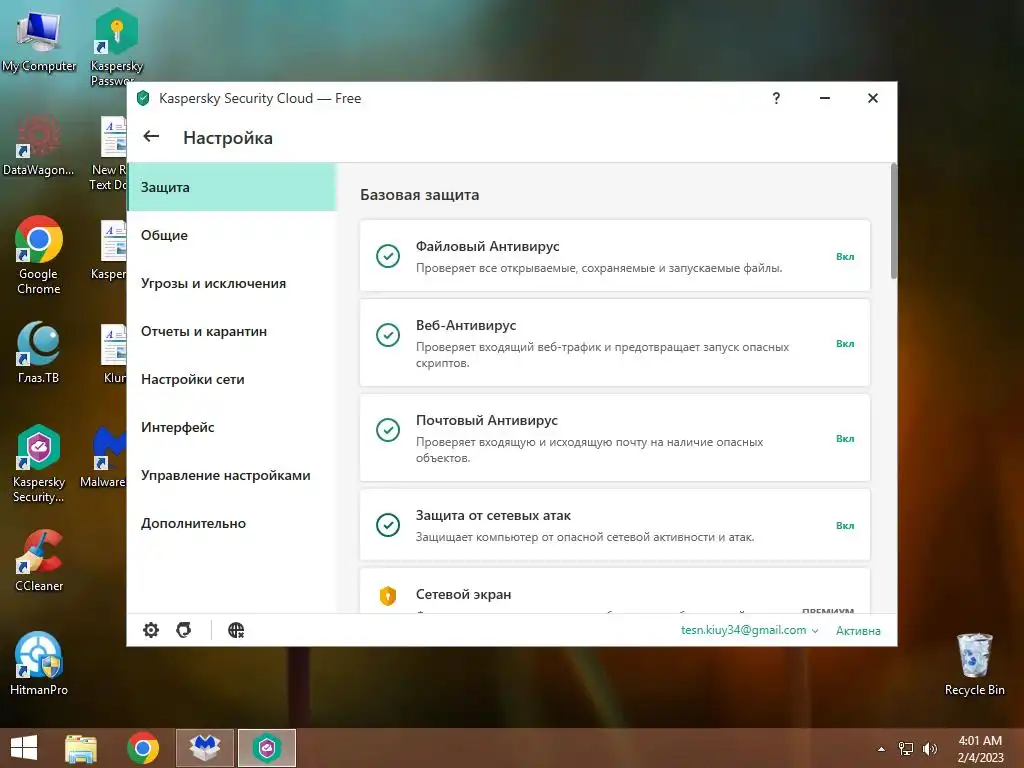Open help with the question mark icon
The image size is (1024, 768).
click(x=776, y=98)
